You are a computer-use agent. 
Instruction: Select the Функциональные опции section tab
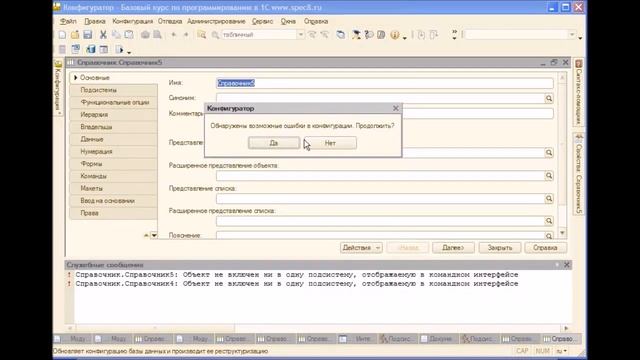[x=113, y=102]
